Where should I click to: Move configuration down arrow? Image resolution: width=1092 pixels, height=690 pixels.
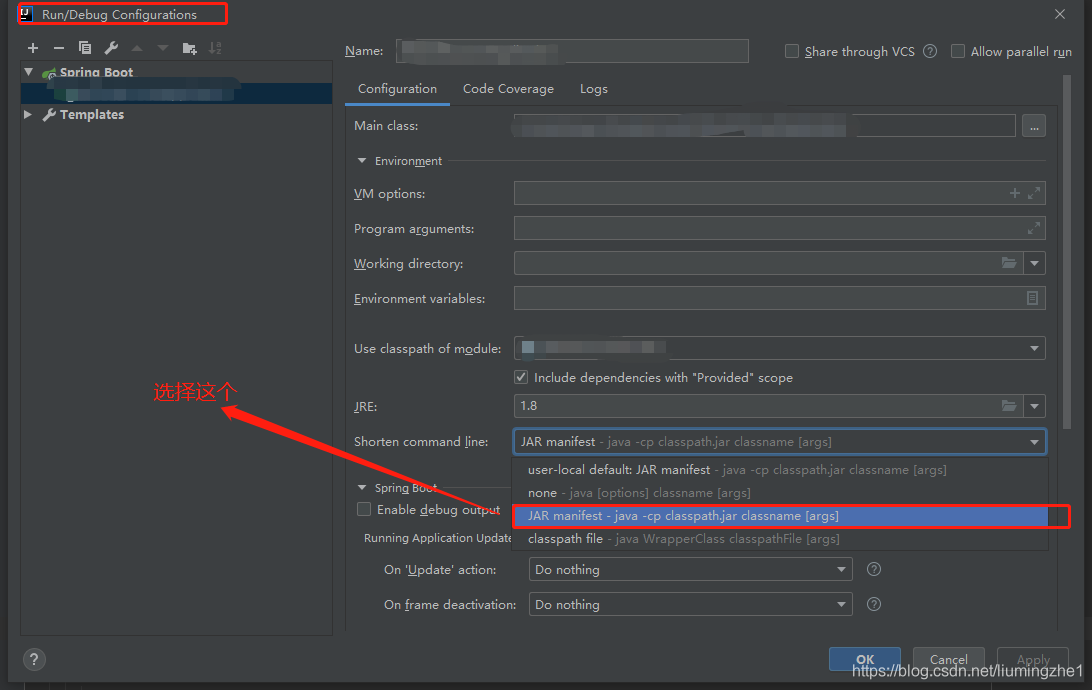163,48
